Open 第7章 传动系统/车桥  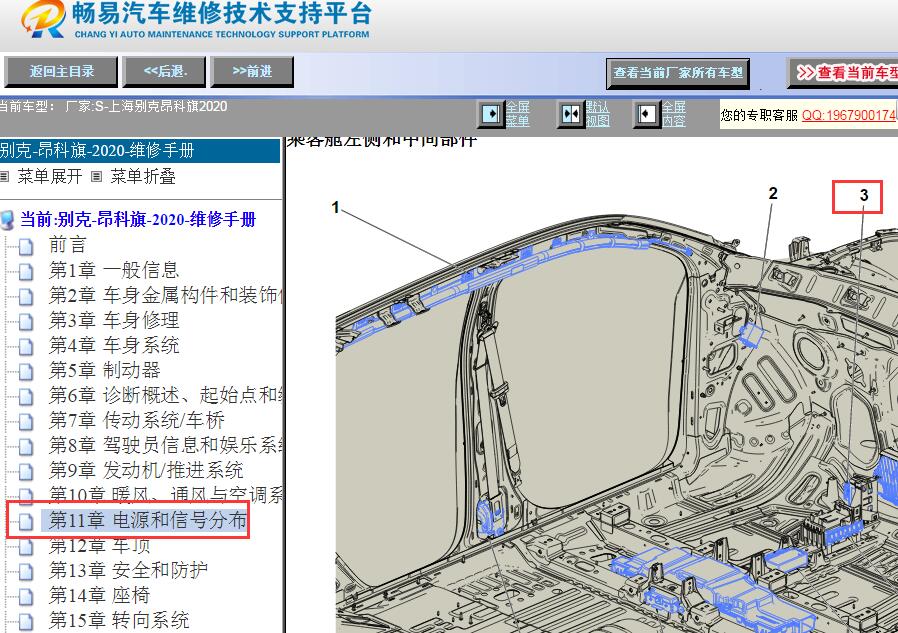coord(136,420)
